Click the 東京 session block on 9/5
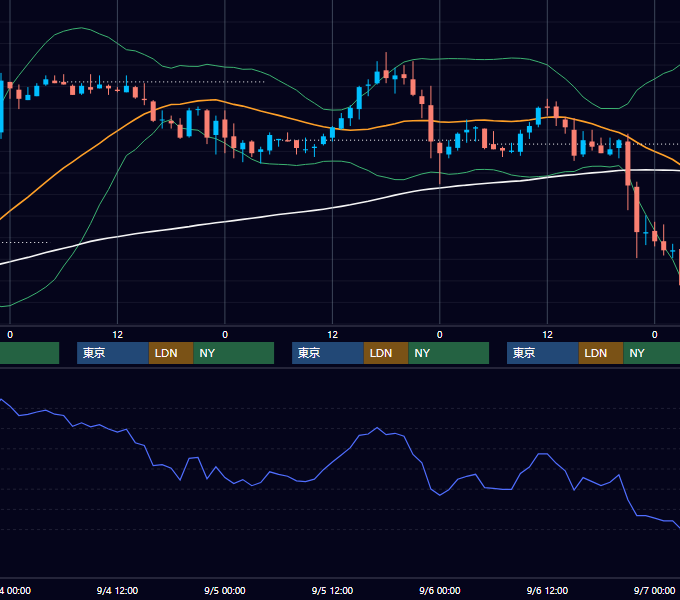 point(328,353)
